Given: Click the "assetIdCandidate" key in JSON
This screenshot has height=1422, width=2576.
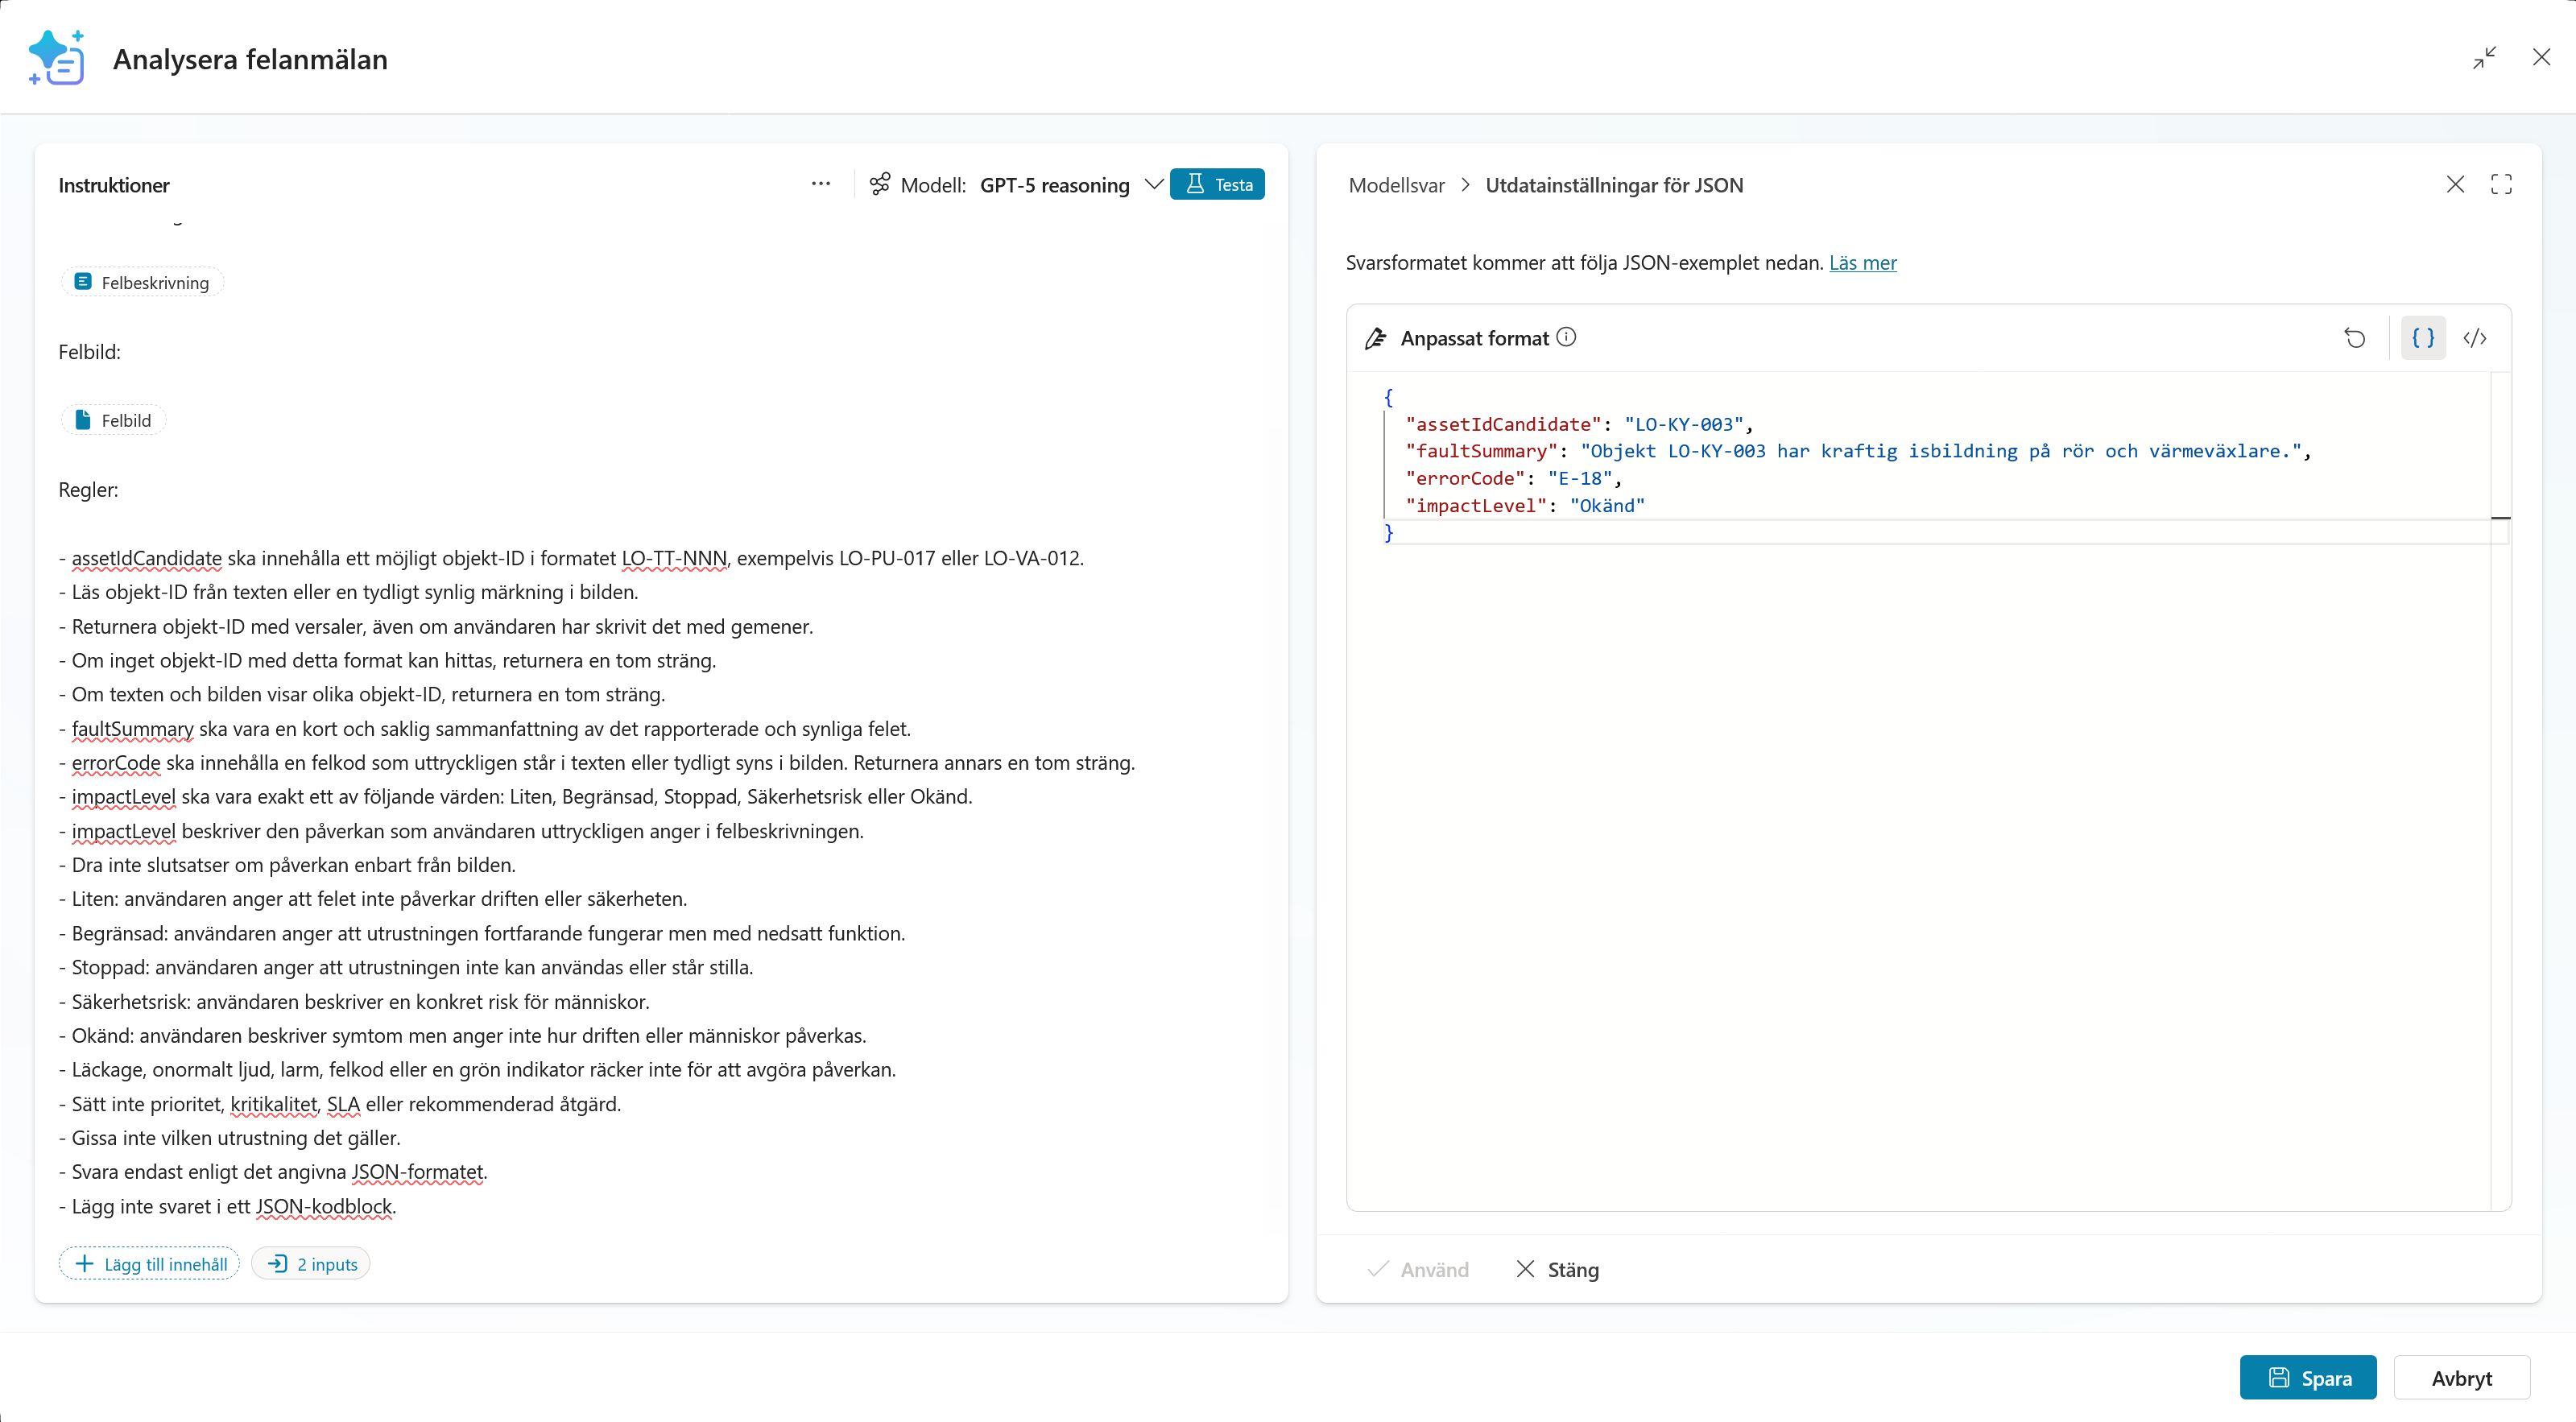Looking at the screenshot, I should pos(1503,424).
